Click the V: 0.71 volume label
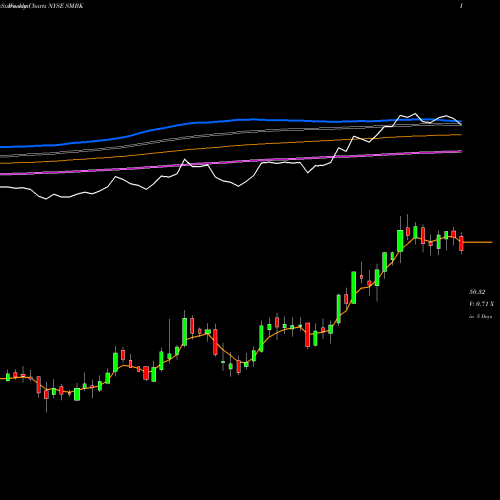Viewport: 500px width, 500px height. [481, 304]
